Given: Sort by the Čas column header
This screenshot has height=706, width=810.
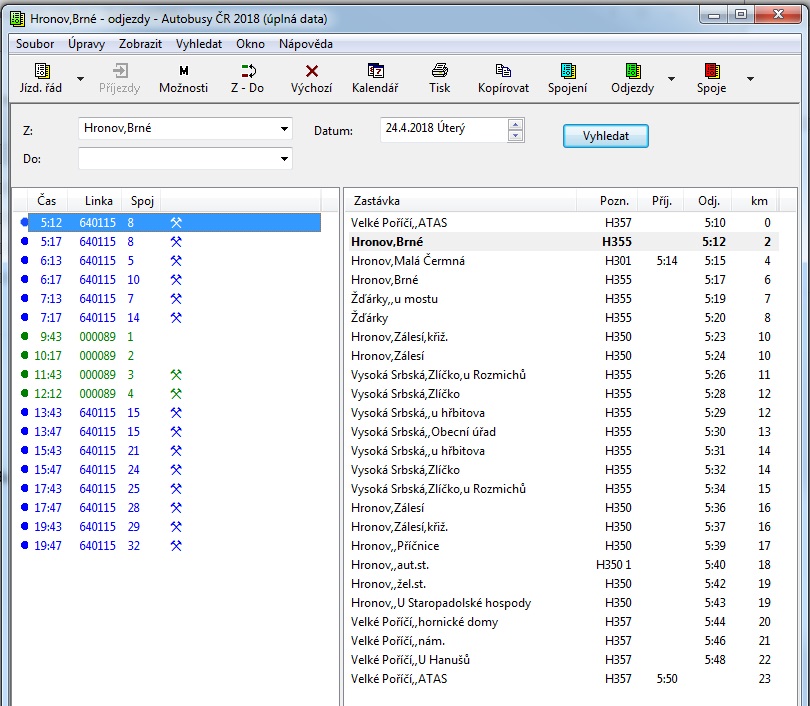Looking at the screenshot, I should pos(47,201).
